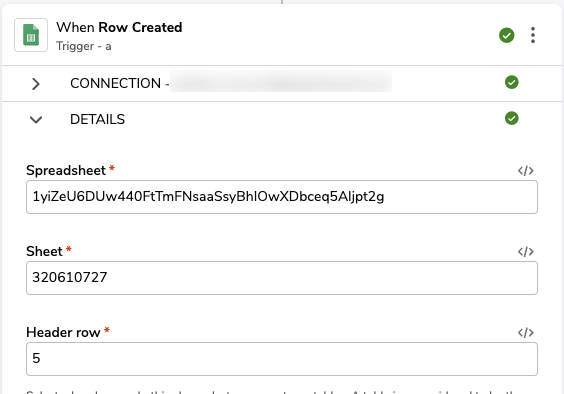Click the Header row field label
This screenshot has width=564, height=394.
coord(63,332)
